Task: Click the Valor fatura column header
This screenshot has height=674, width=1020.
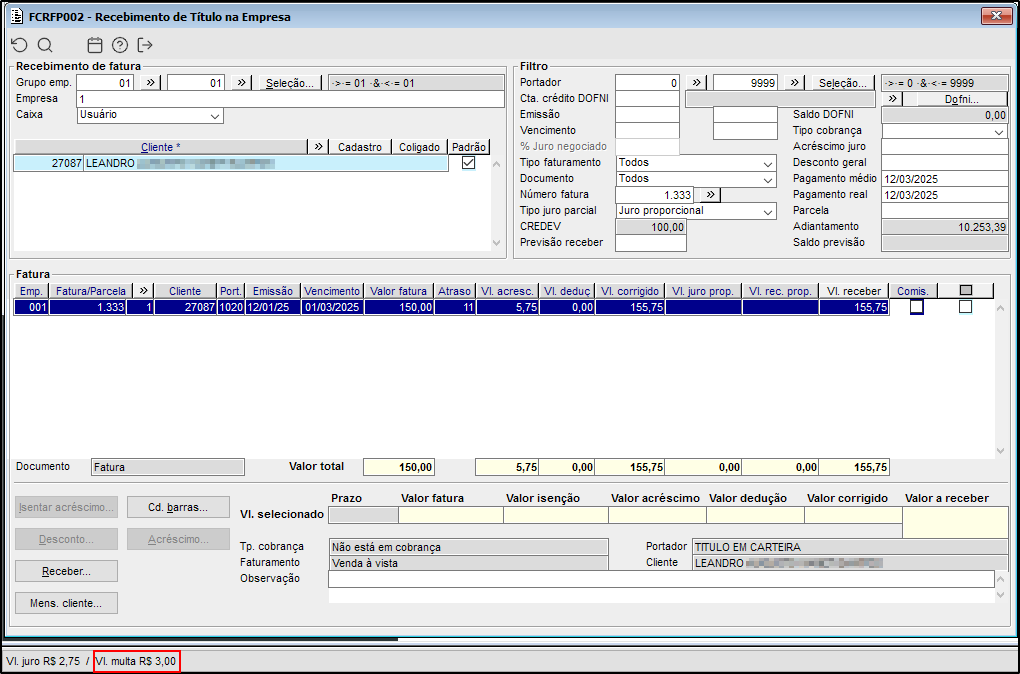Action: [399, 291]
